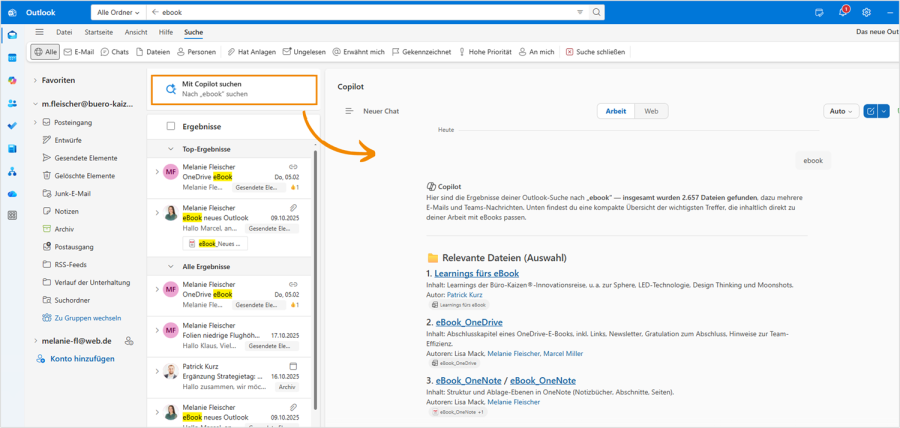
Task: Switch Copilot to Arbeit mode
Action: (x=616, y=111)
